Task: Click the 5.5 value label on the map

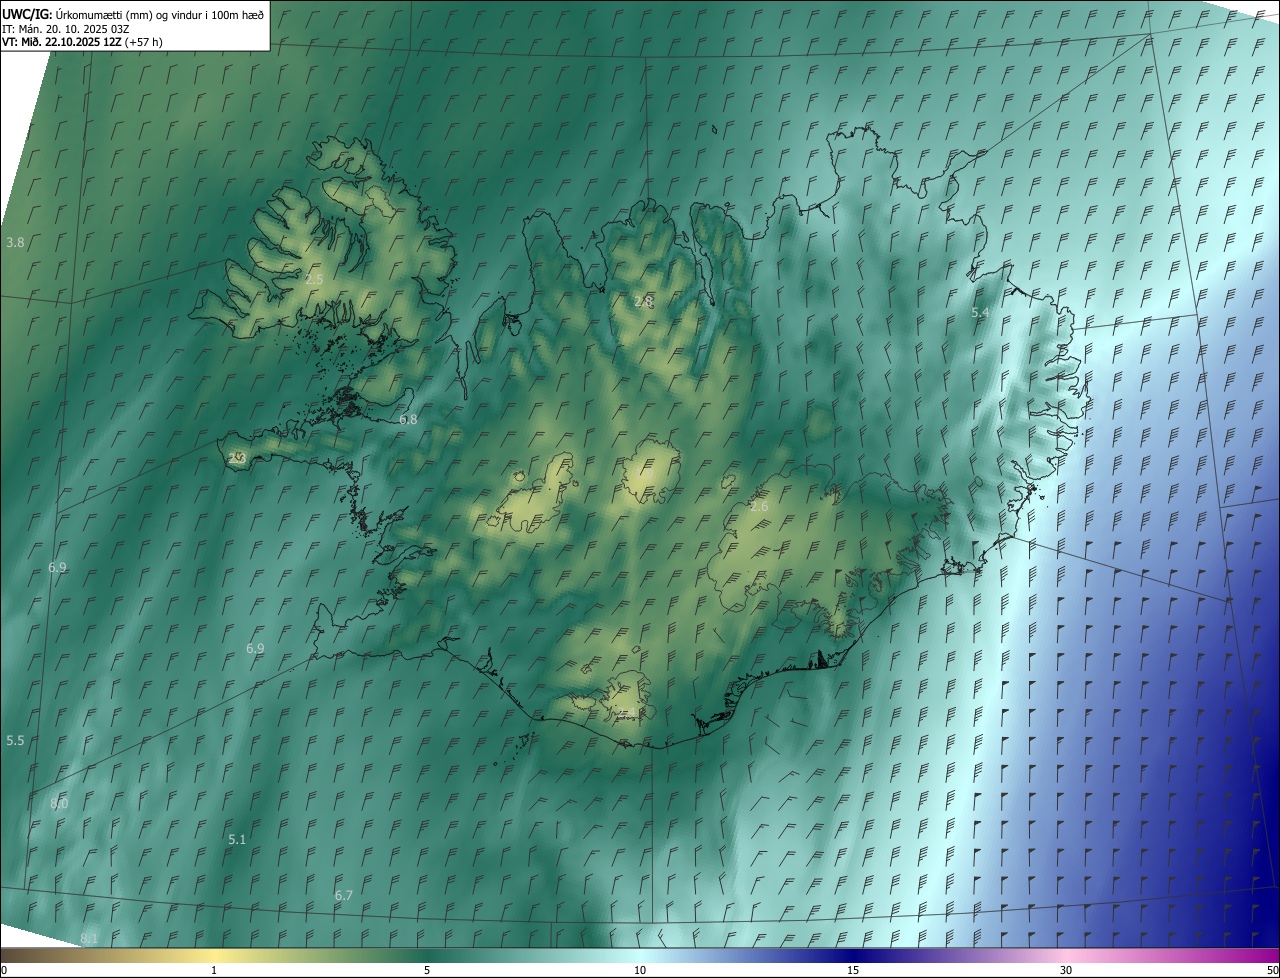Action: point(15,741)
